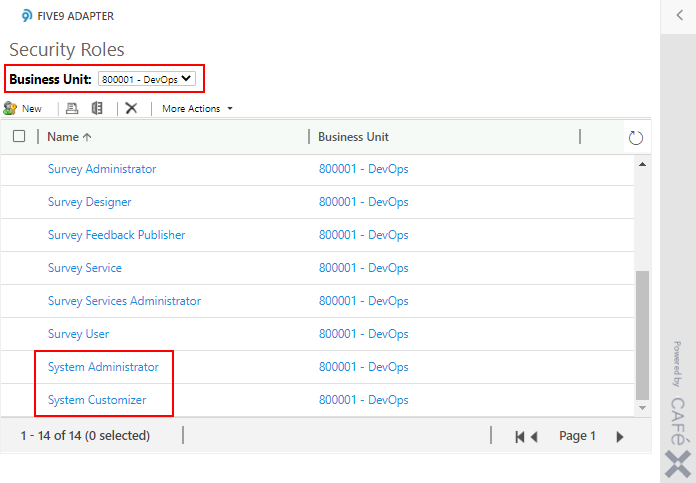Image resolution: width=696 pixels, height=483 pixels.
Task: Expand the More Actions menu
Action: point(197,108)
